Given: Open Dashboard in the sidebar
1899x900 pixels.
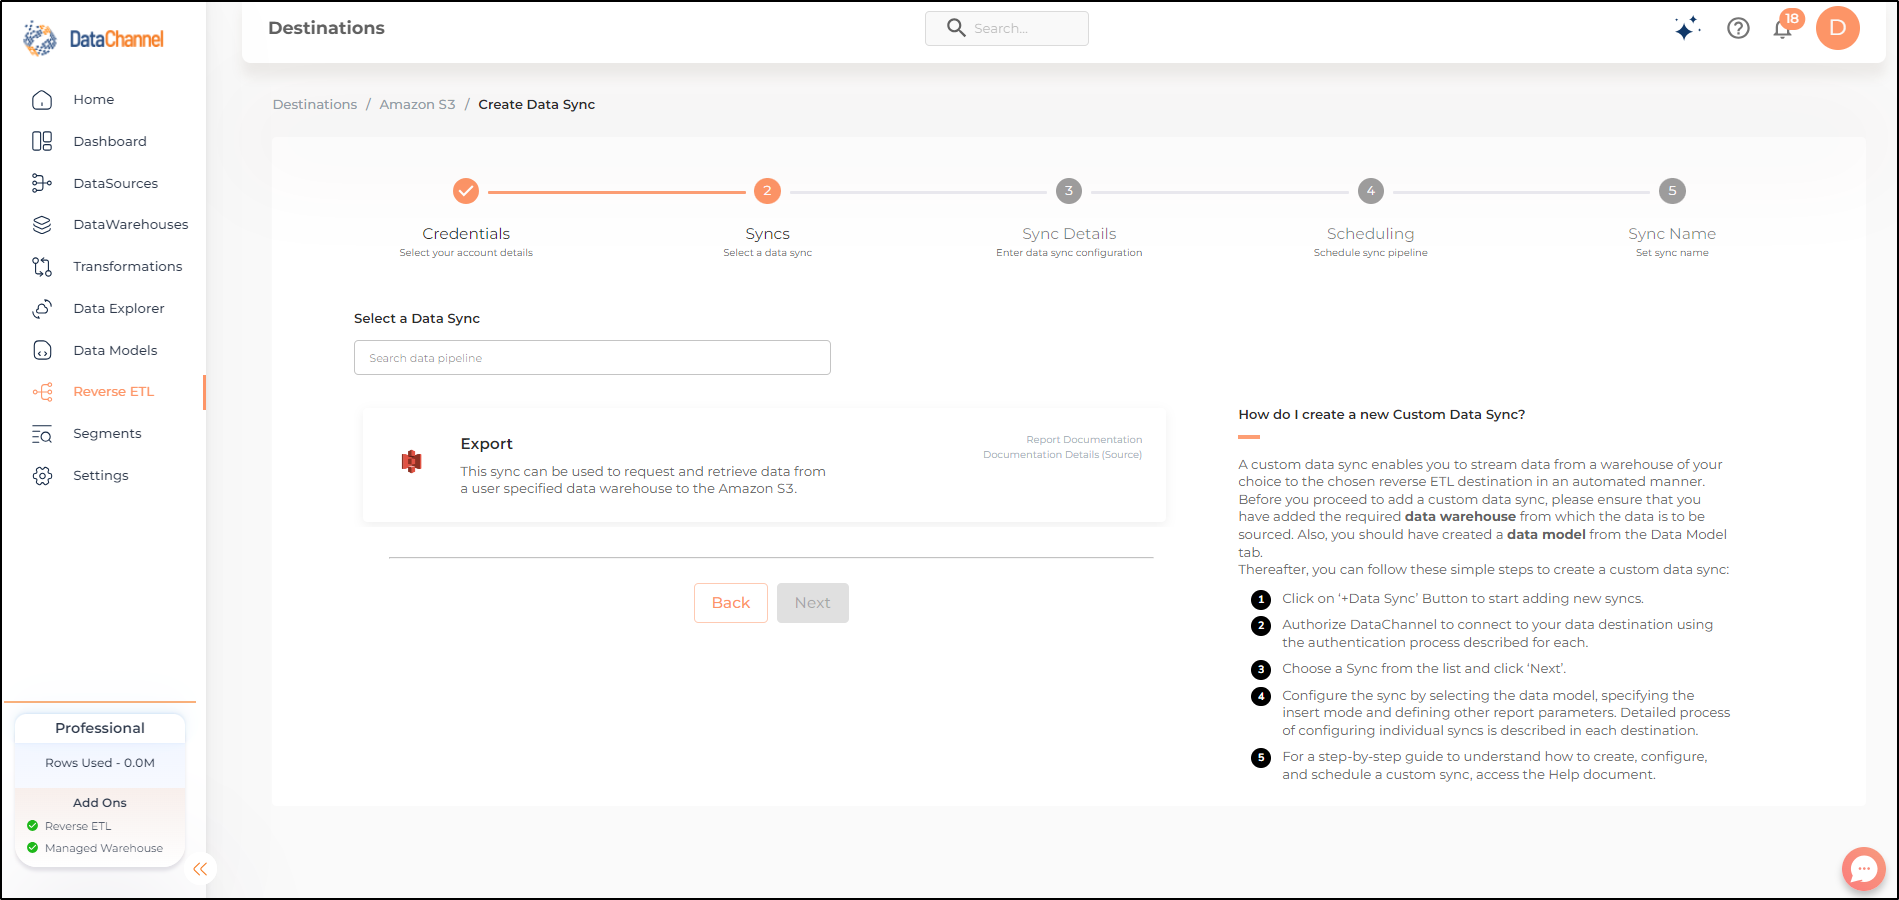Looking at the screenshot, I should click(x=110, y=142).
